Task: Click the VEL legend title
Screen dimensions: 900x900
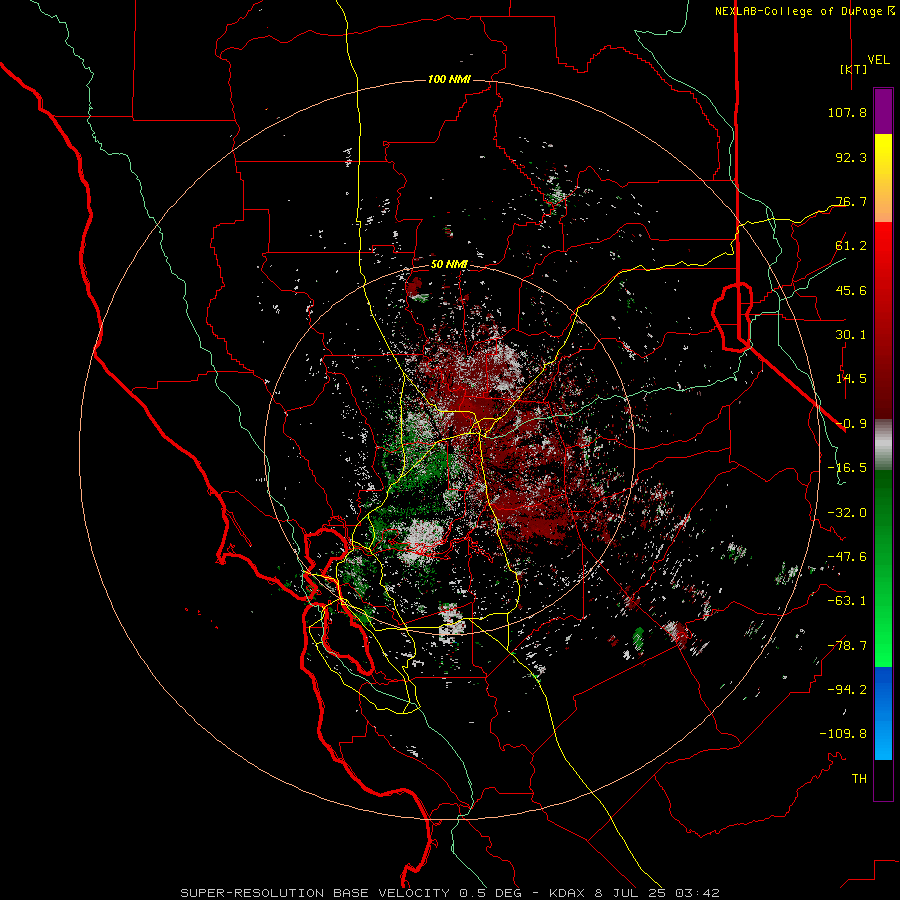Action: (x=878, y=60)
